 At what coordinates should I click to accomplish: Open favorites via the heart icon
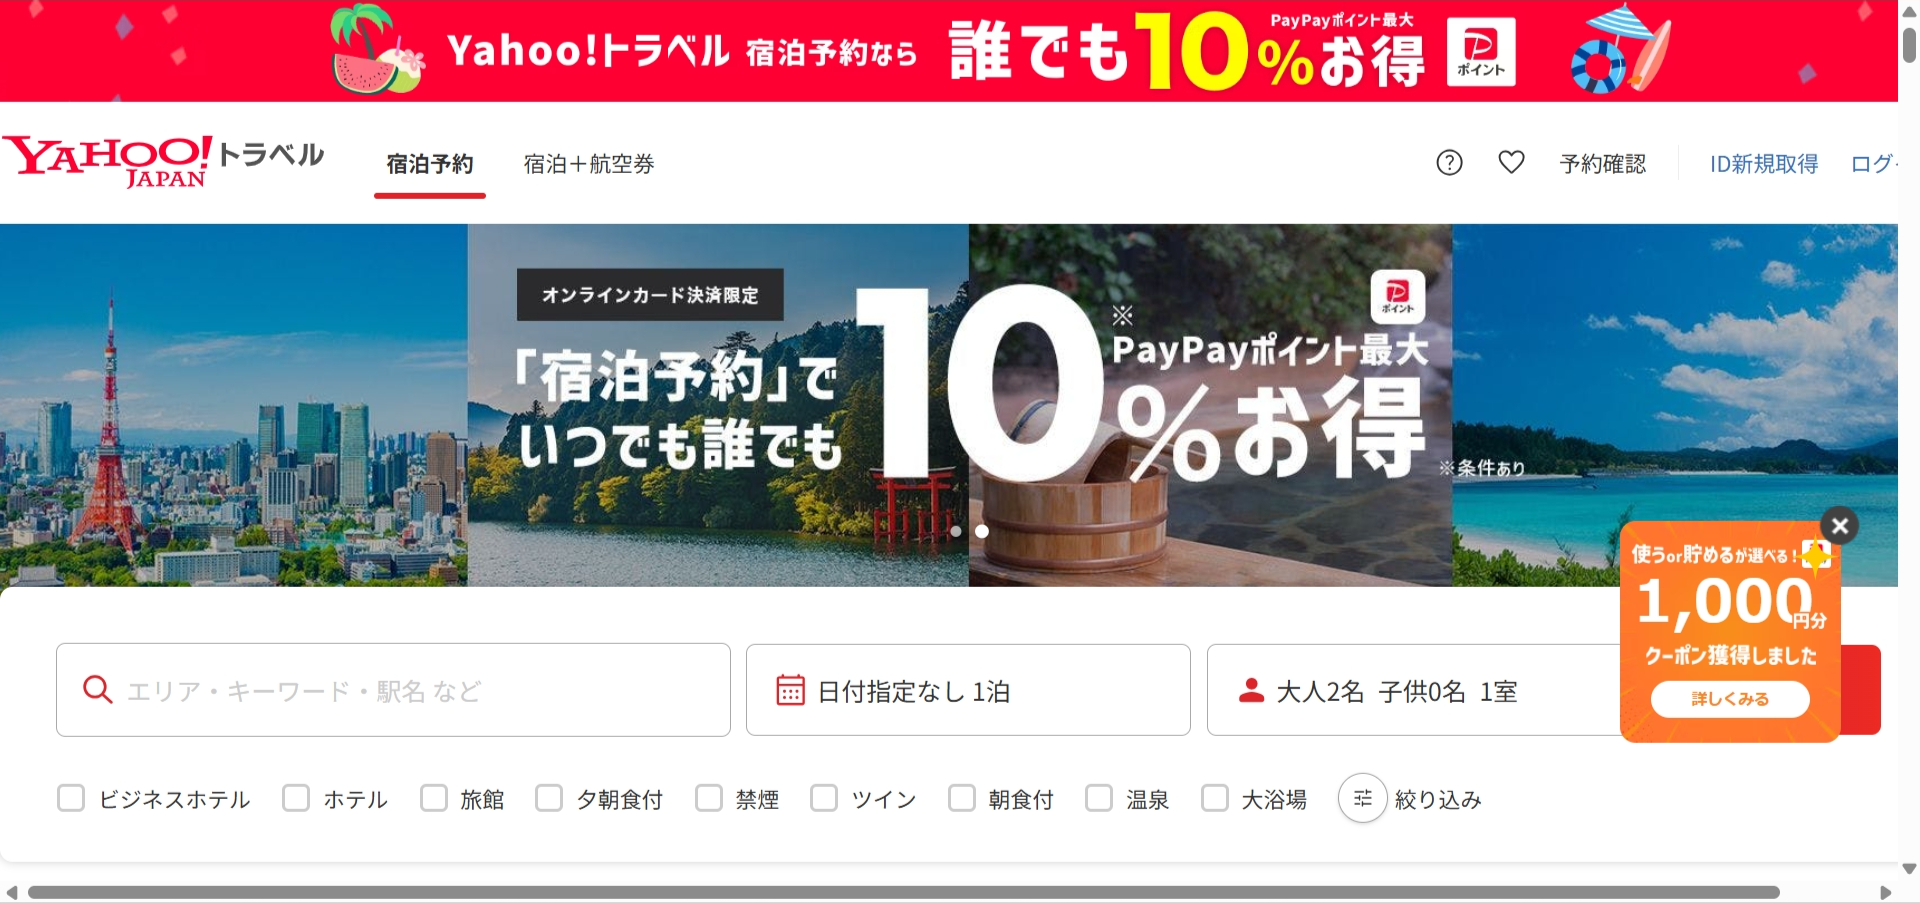1511,162
